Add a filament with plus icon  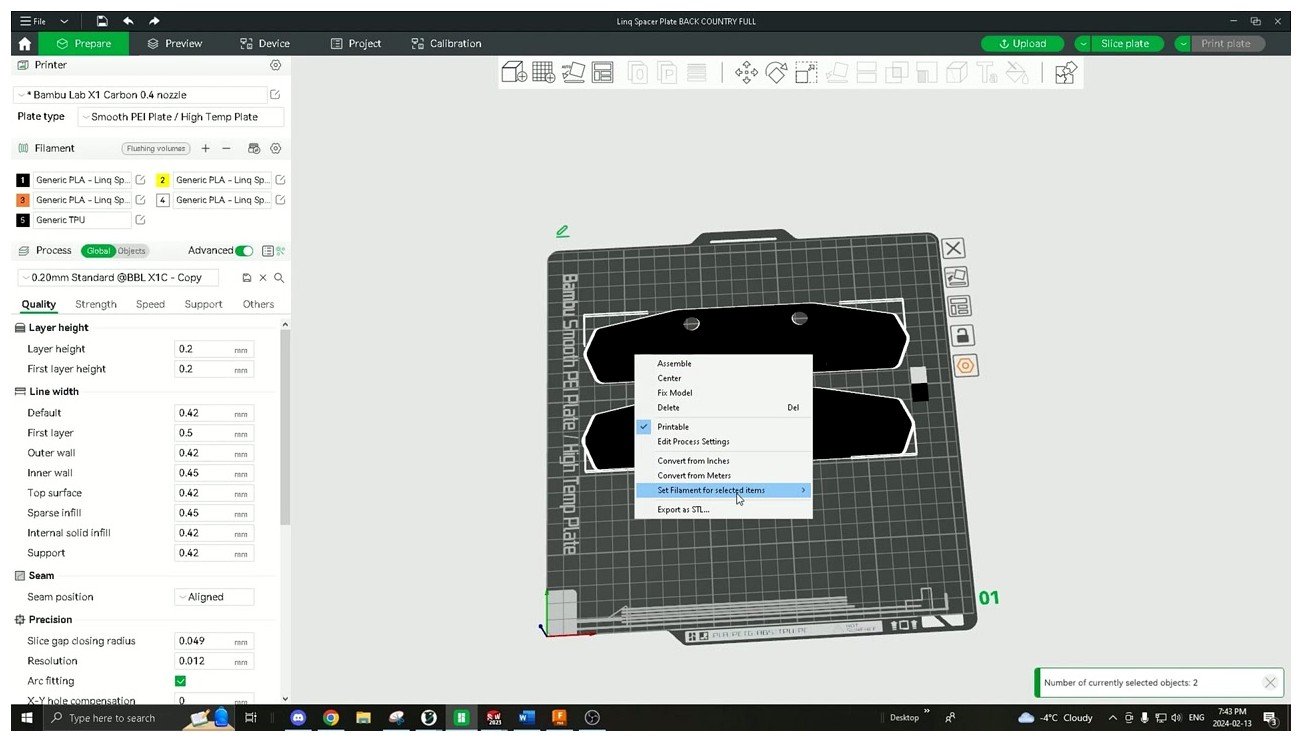[206, 148]
